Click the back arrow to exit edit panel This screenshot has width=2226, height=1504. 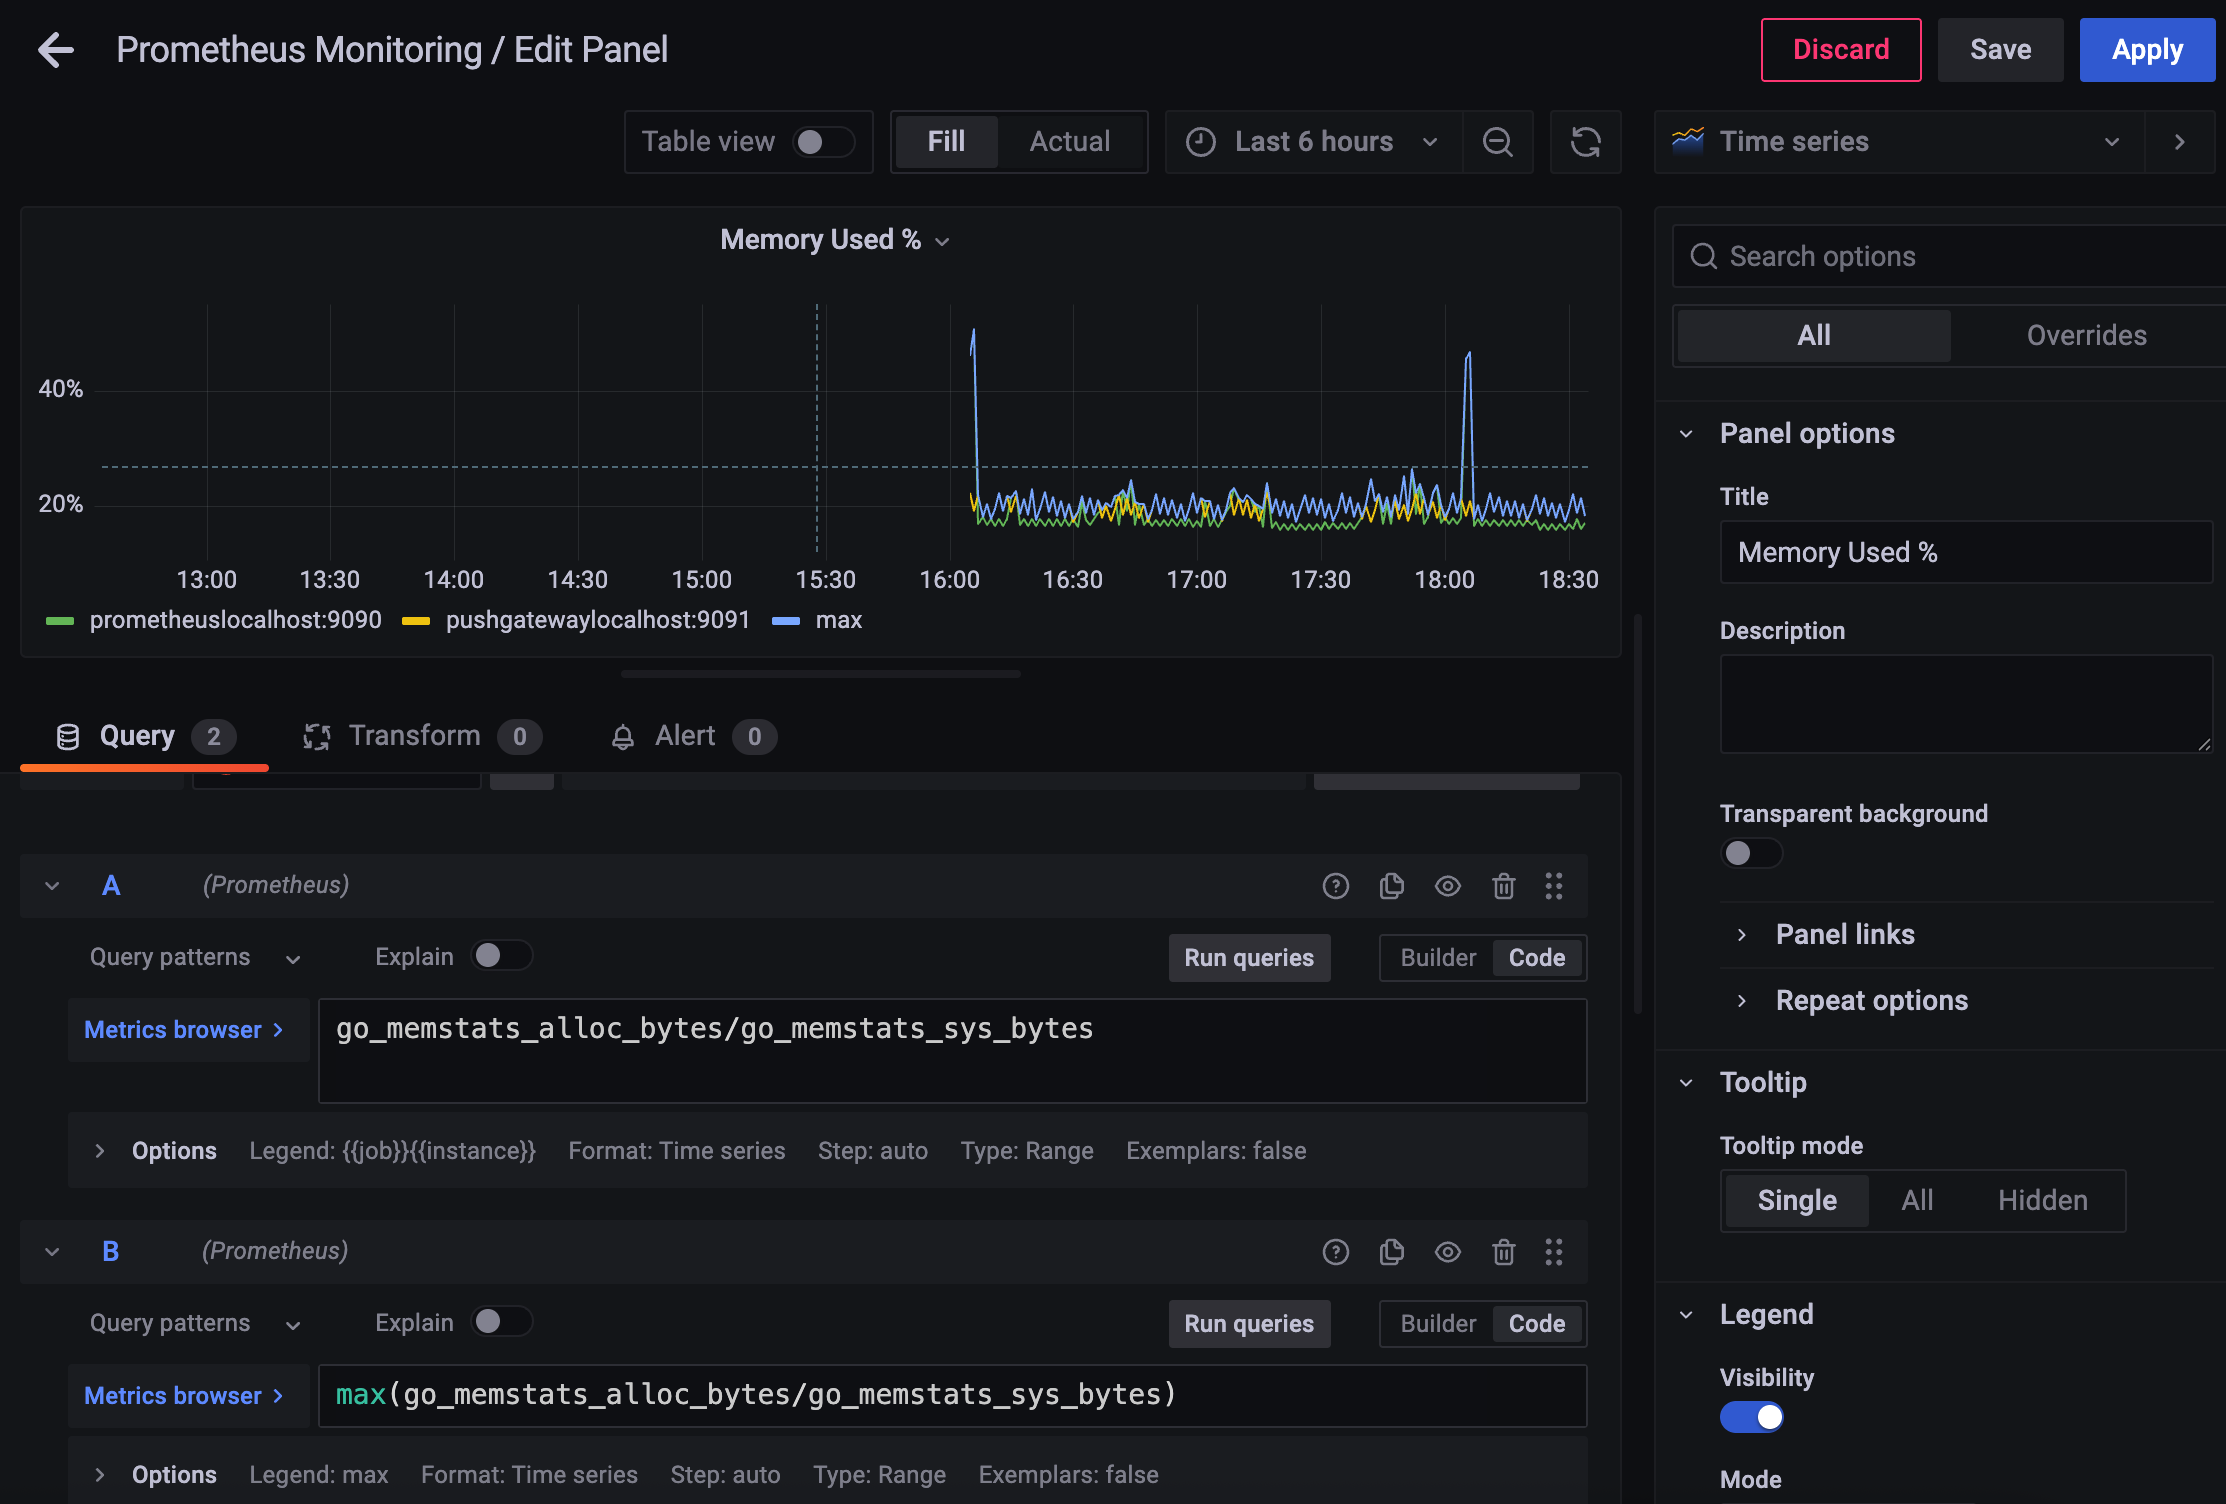pos(56,50)
